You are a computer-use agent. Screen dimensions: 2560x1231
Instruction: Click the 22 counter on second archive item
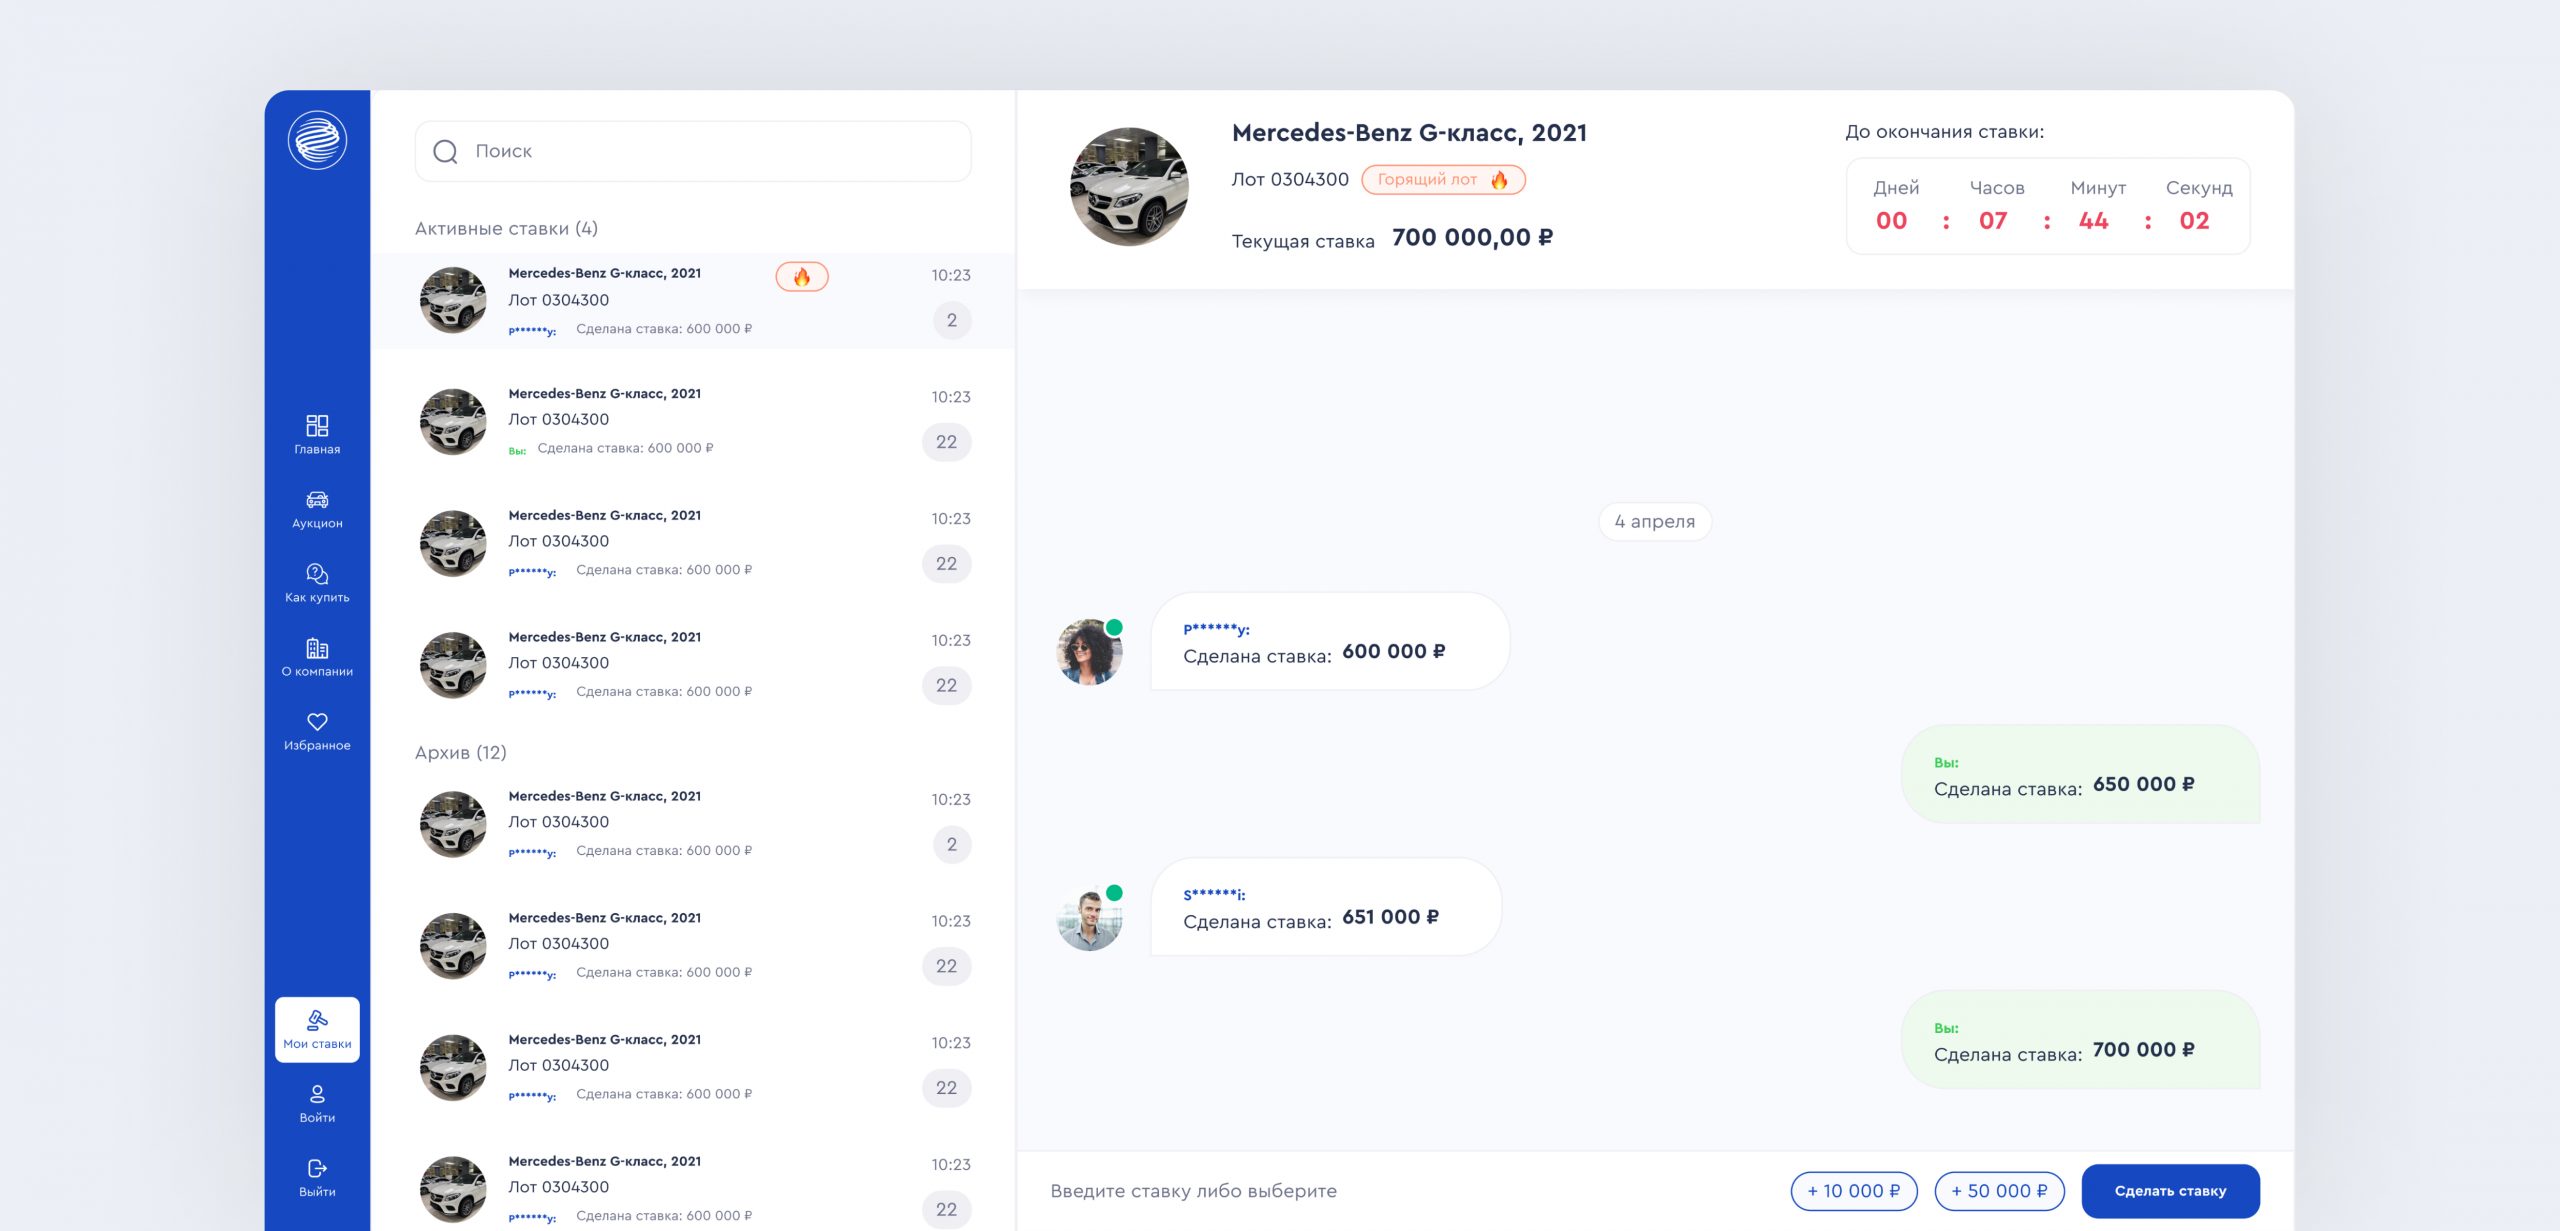click(946, 967)
